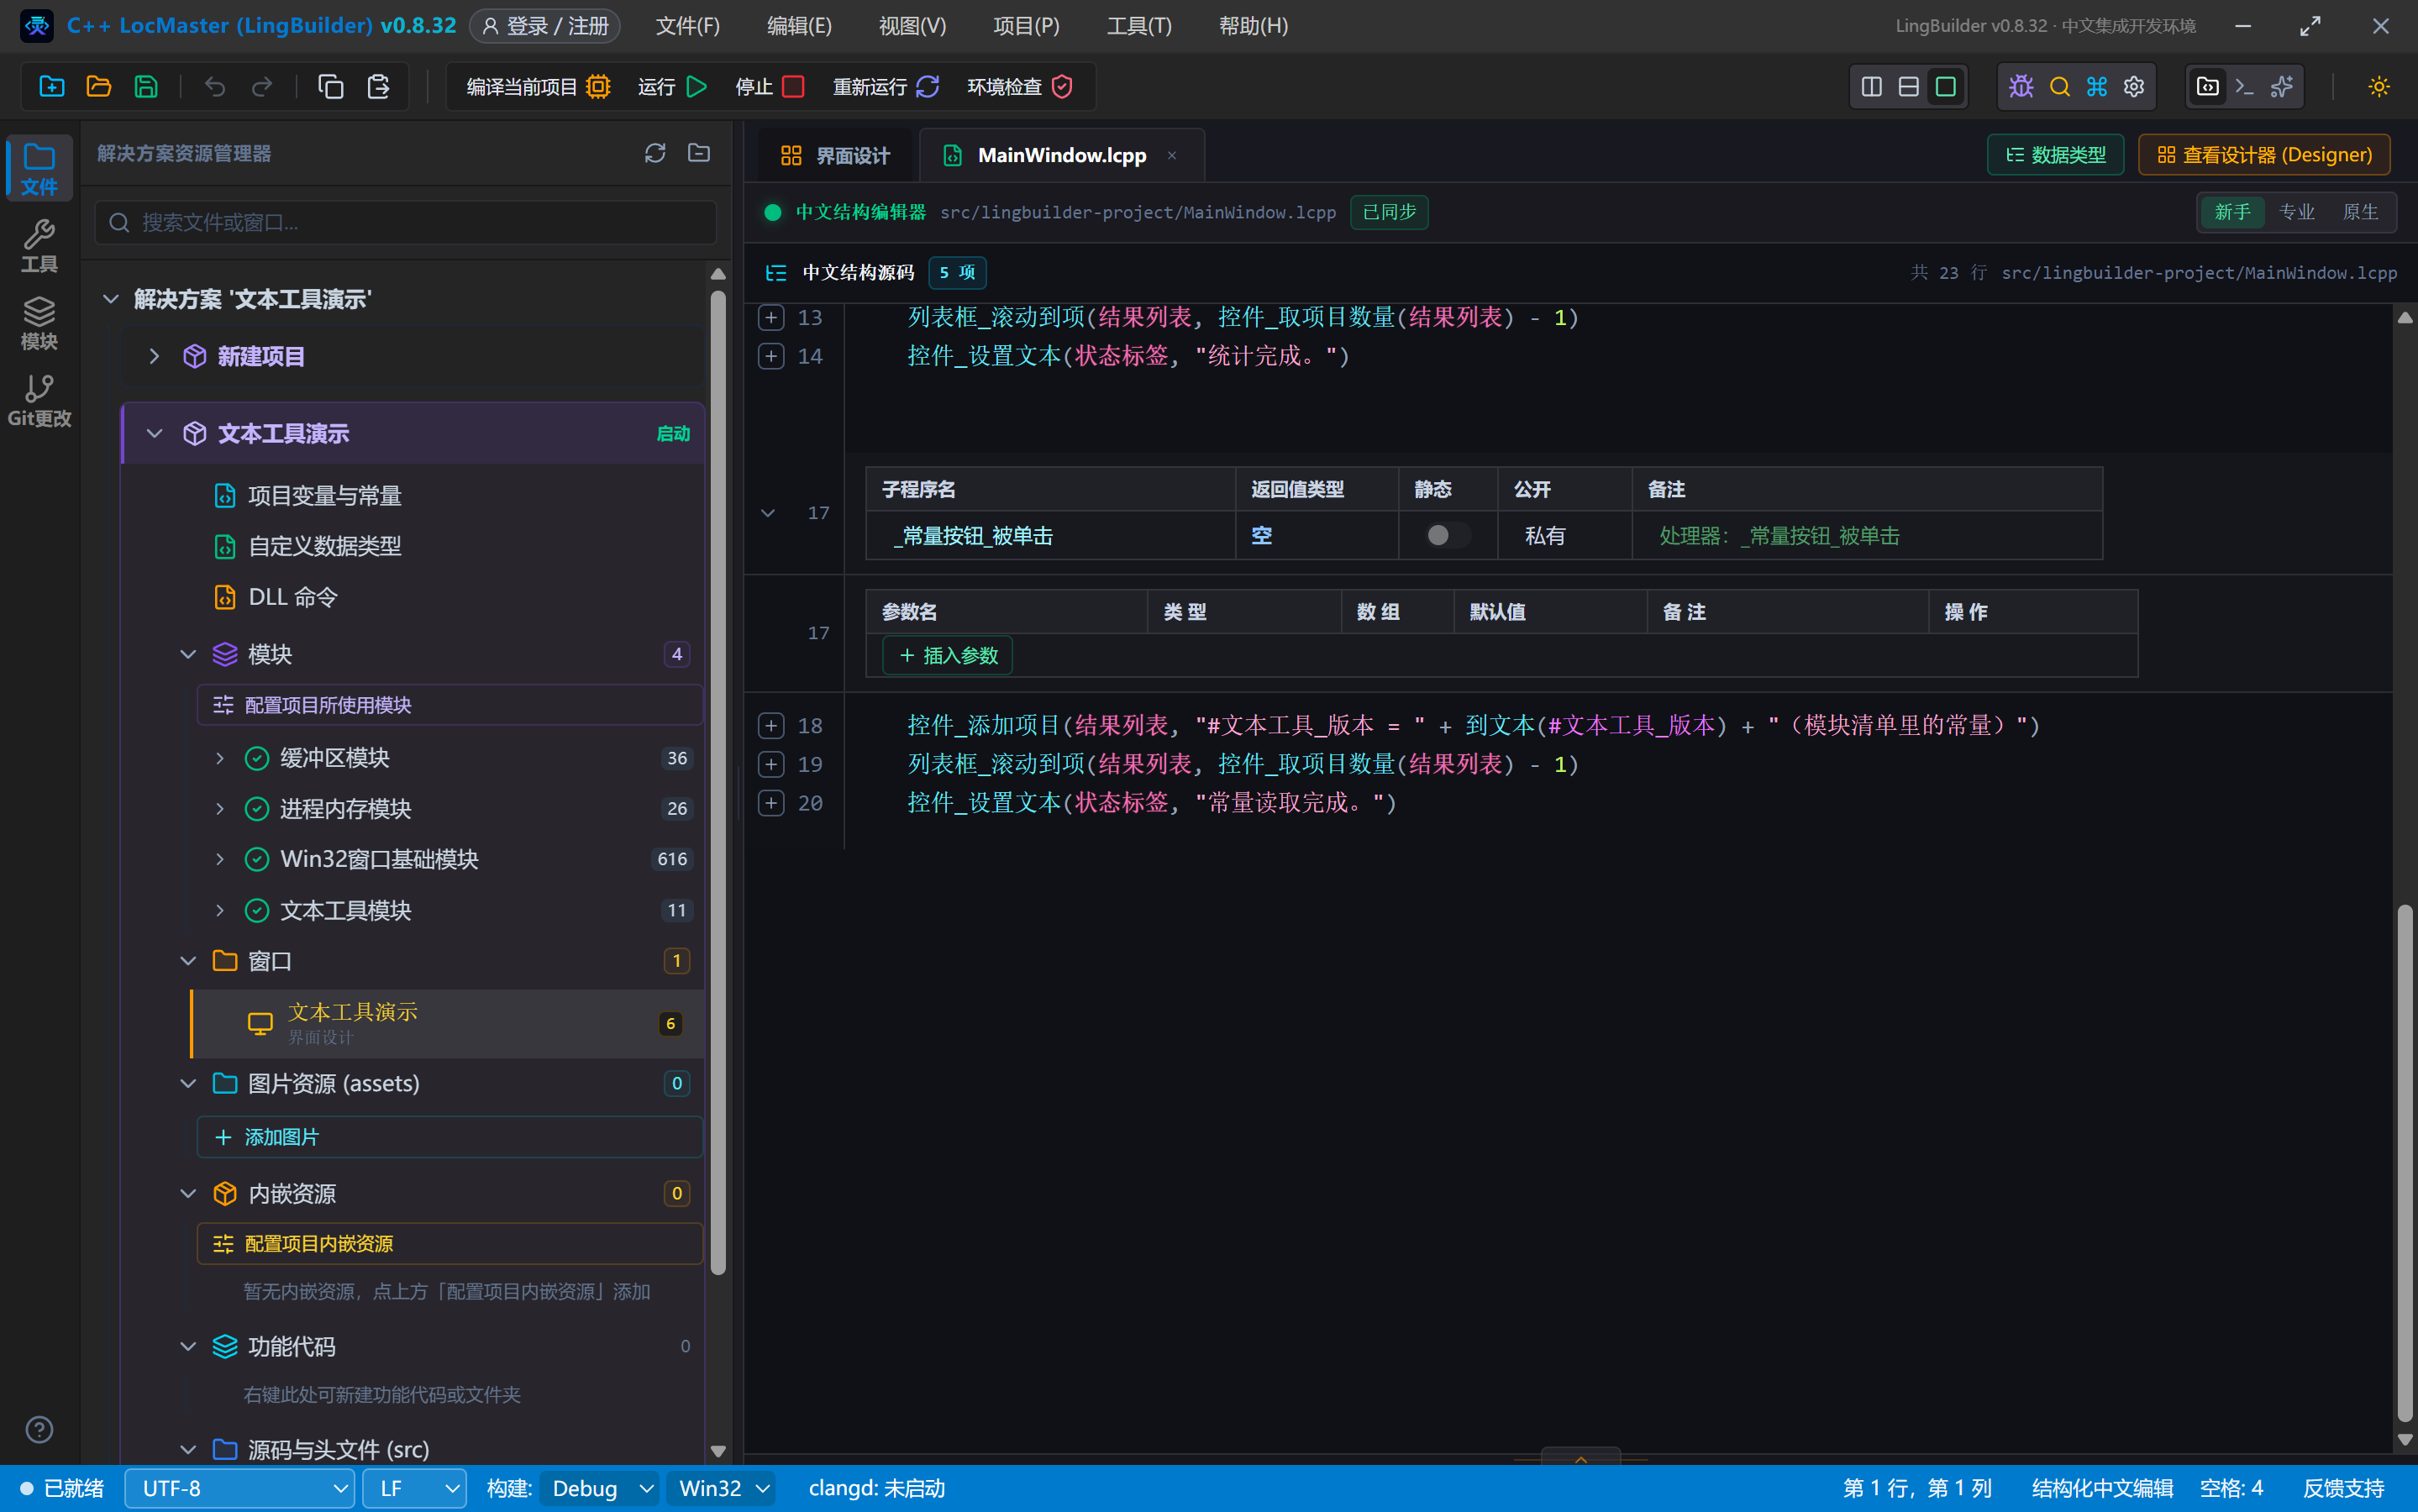Open the settings gear icon

(x=2134, y=87)
